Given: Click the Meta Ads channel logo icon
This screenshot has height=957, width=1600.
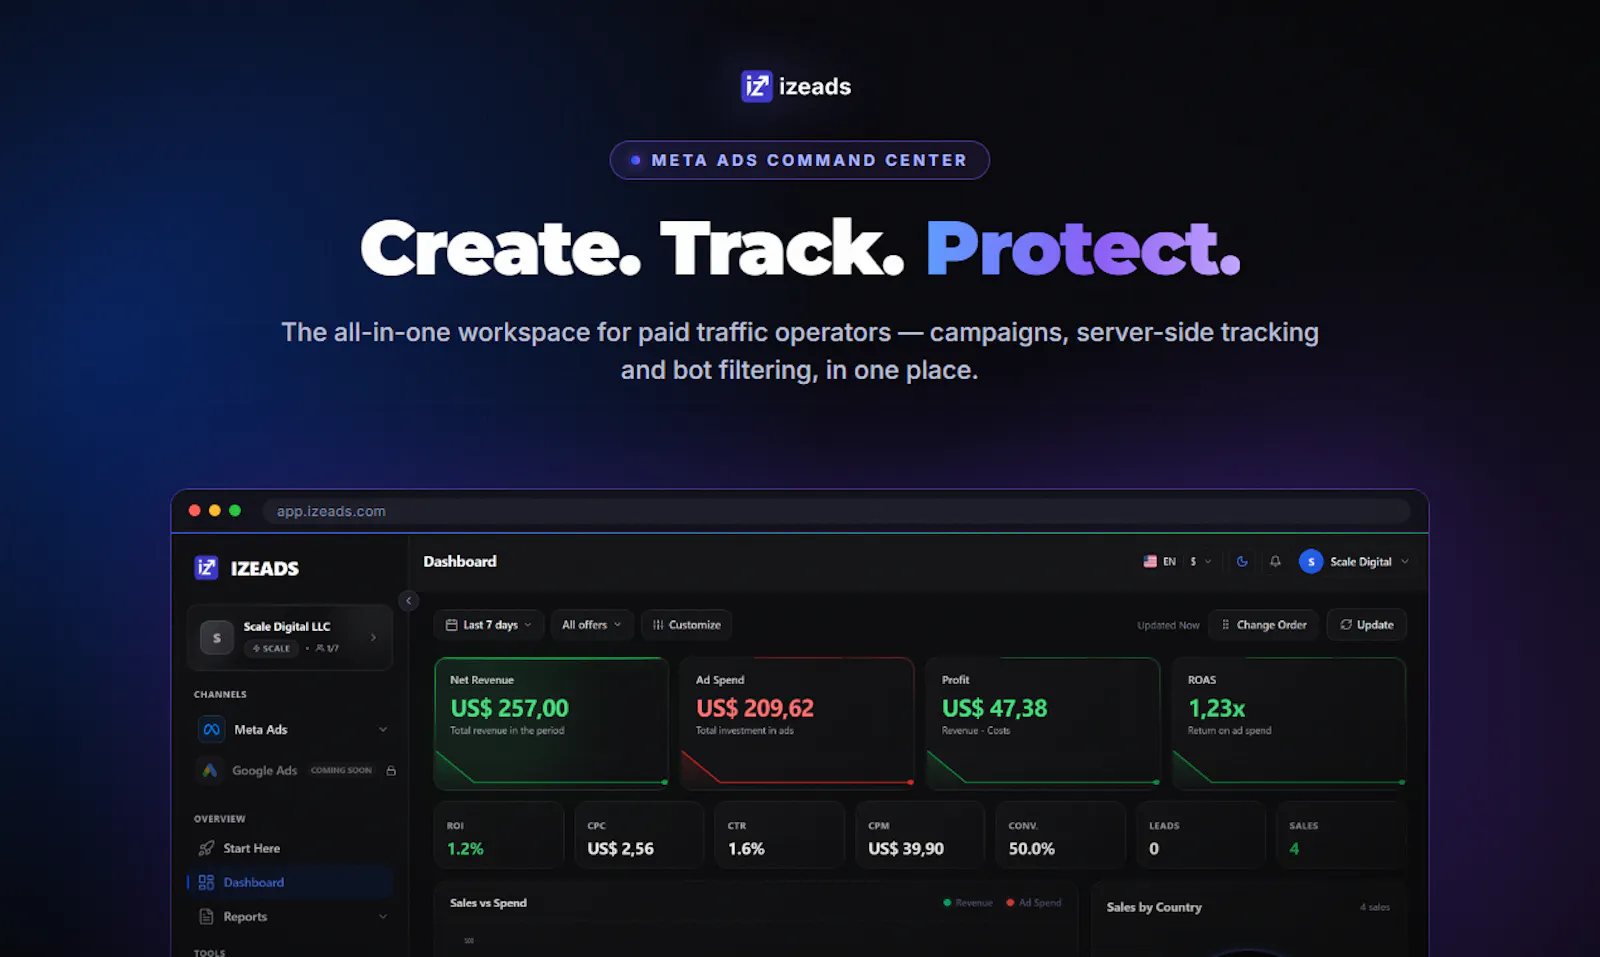Looking at the screenshot, I should tap(211, 730).
